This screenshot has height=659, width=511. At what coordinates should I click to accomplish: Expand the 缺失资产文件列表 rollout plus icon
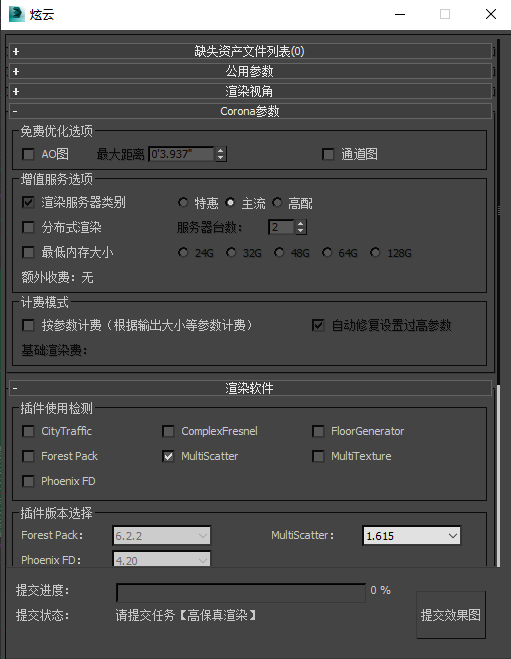(16, 52)
